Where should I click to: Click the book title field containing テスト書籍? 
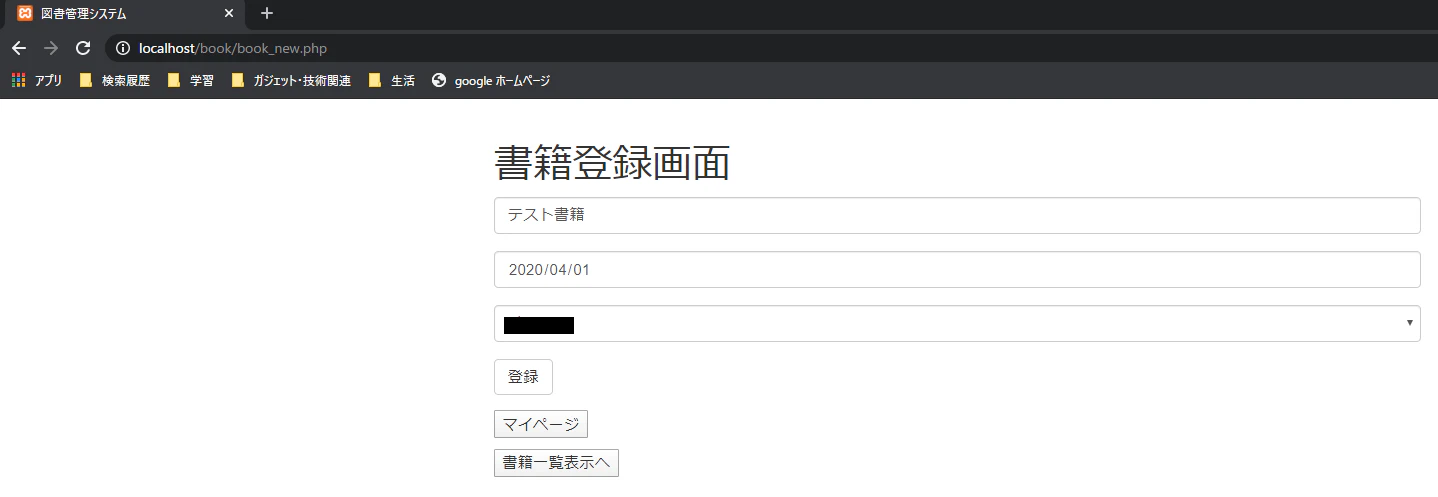pos(957,215)
